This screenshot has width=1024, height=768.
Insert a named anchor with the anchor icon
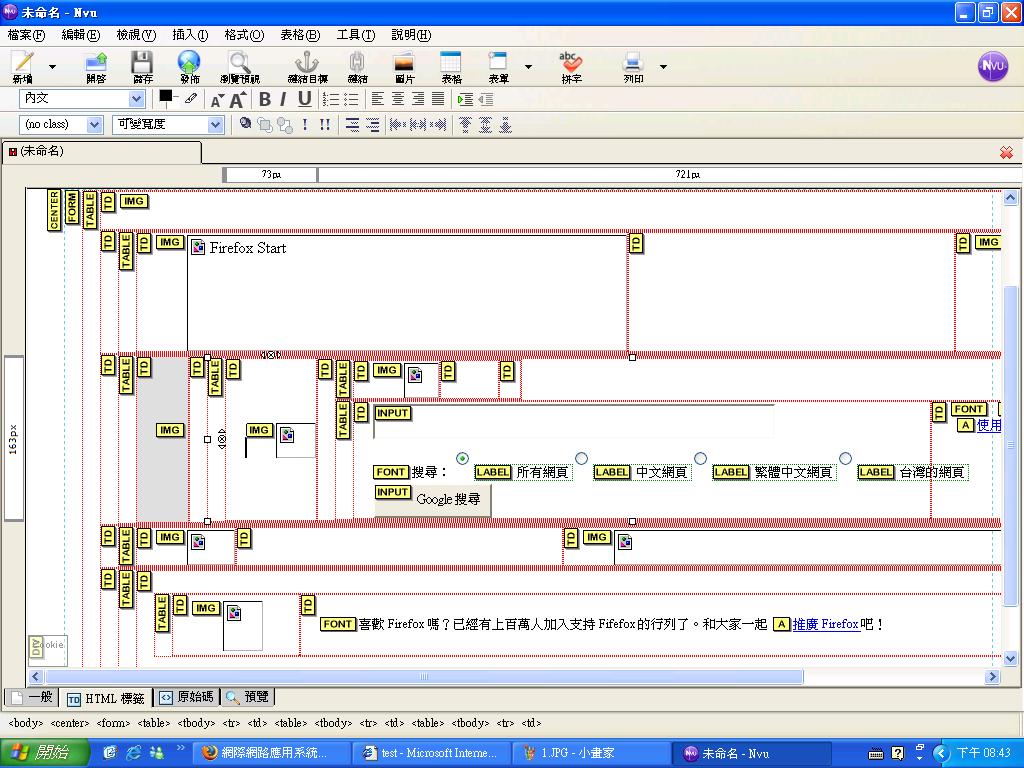[308, 67]
